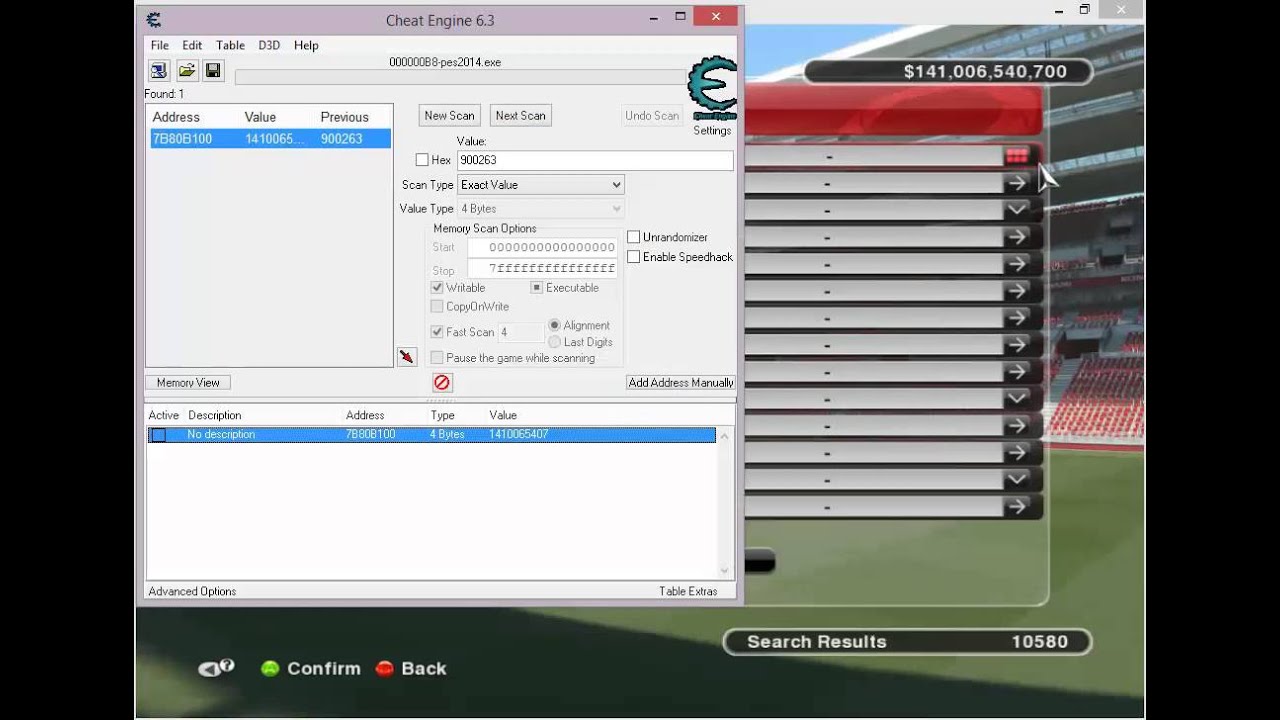Click the save floppy disk icon
Image resolution: width=1280 pixels, height=720 pixels.
tap(213, 70)
